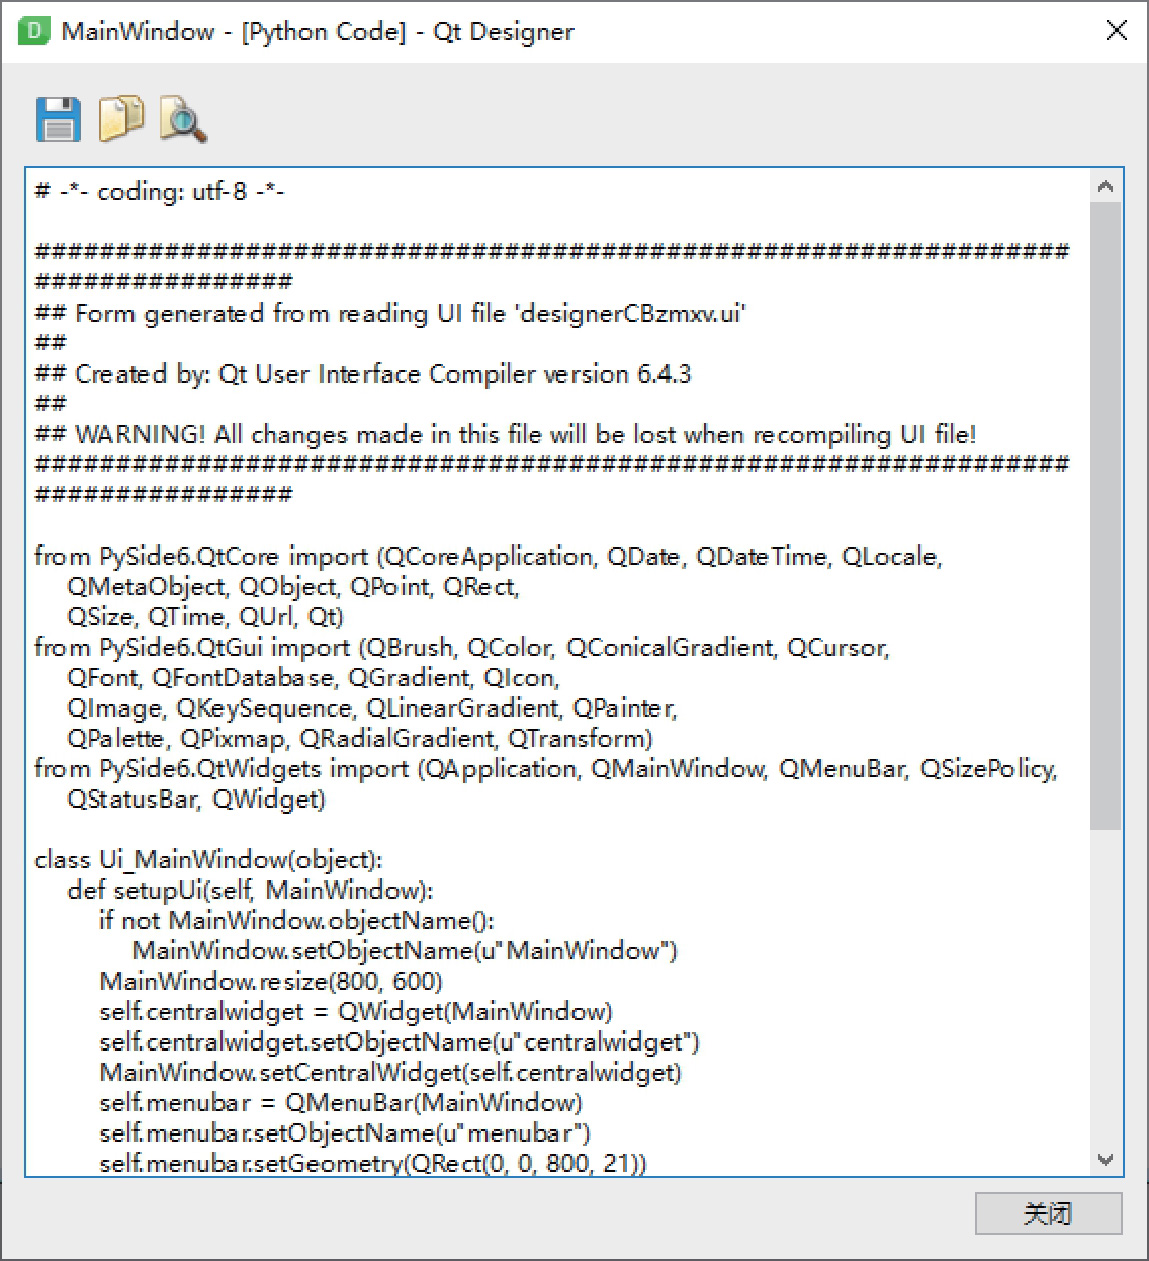Close the window with the X button

pyautogui.click(x=1117, y=31)
